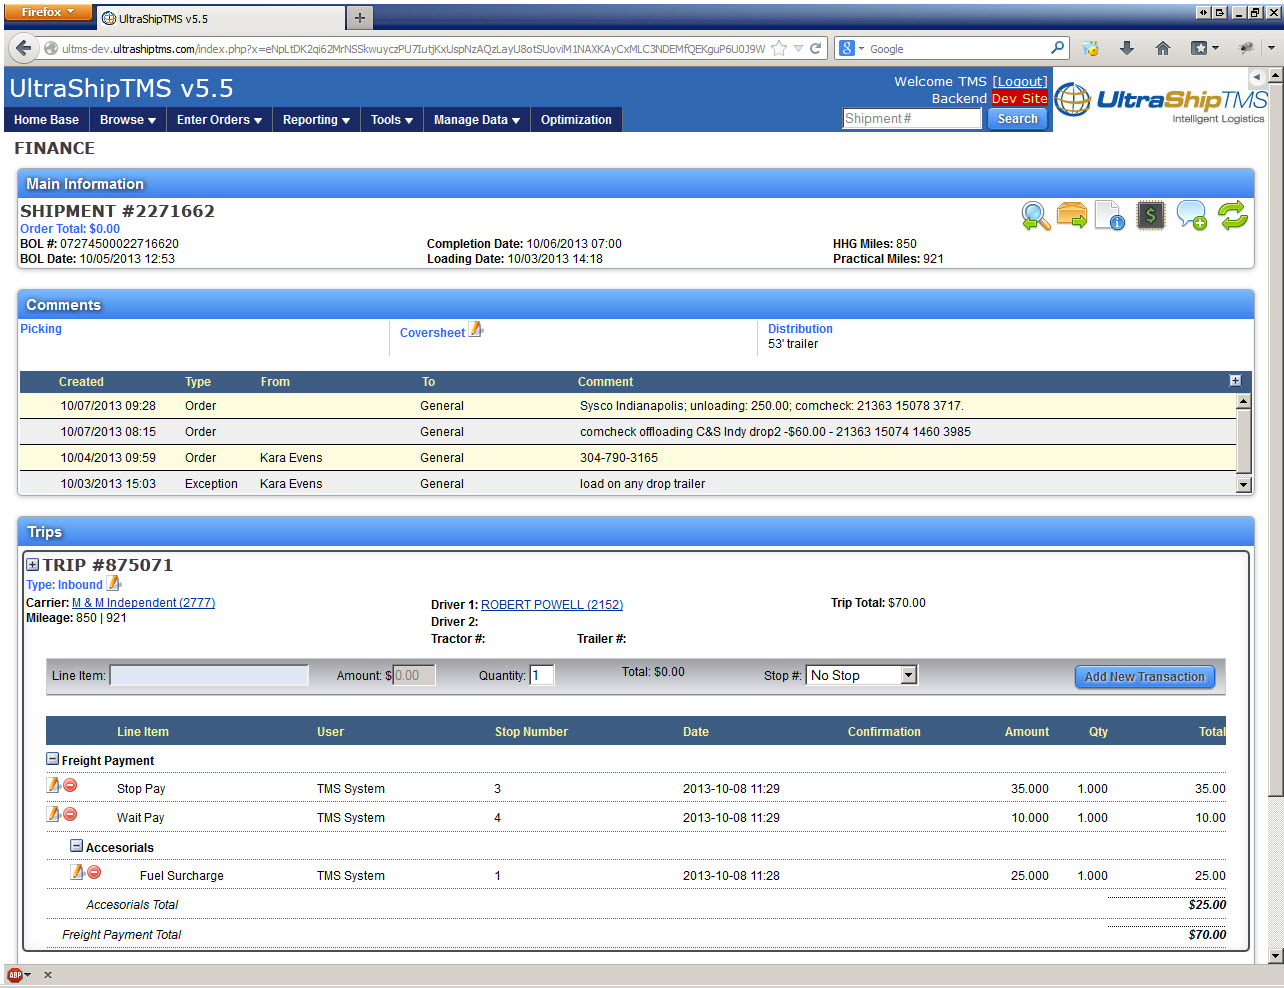Open carrier M & M Independent (2777) link

pos(143,603)
